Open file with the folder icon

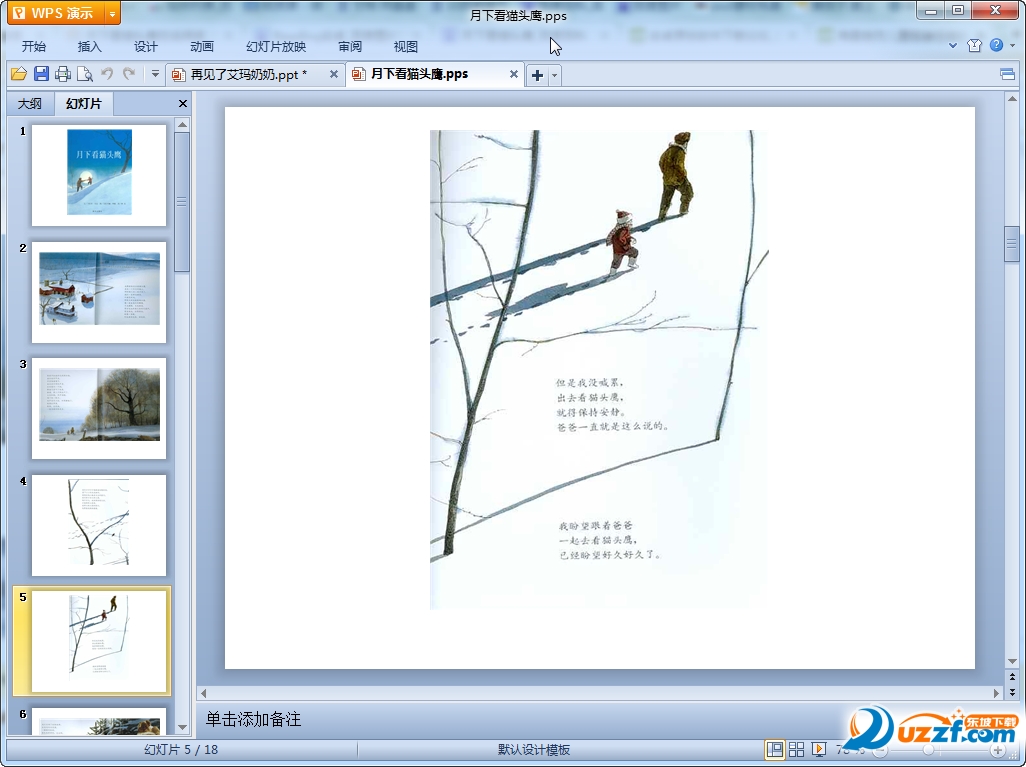19,74
